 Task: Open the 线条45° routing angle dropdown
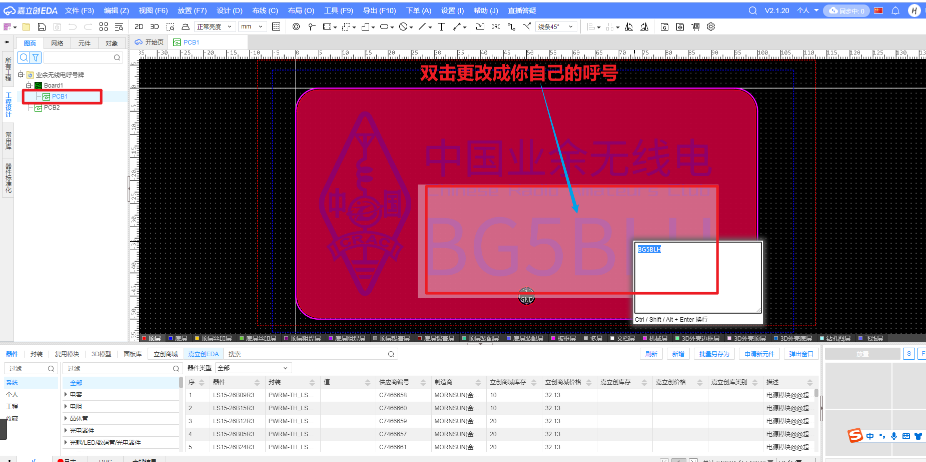[x=557, y=27]
